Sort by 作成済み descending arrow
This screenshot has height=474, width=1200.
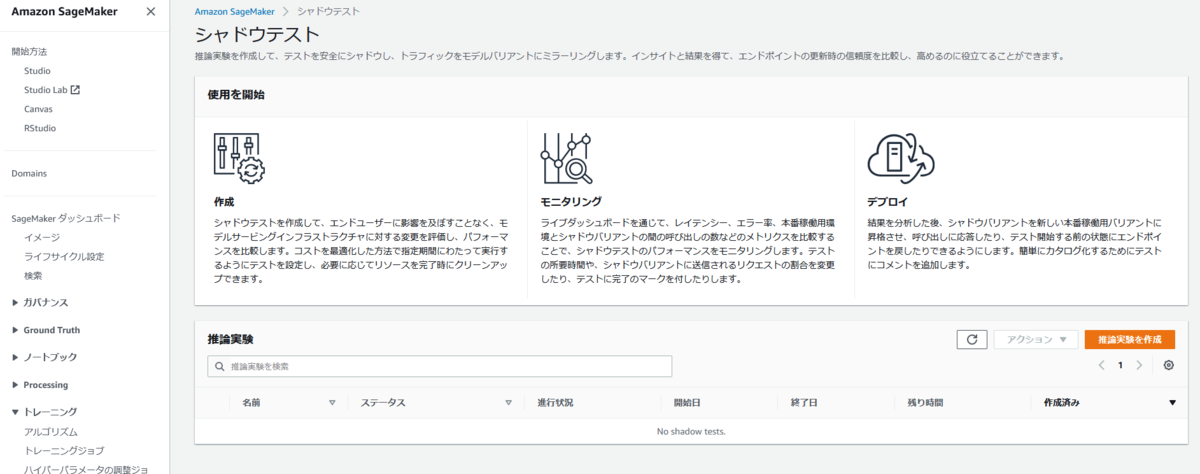coord(1172,403)
